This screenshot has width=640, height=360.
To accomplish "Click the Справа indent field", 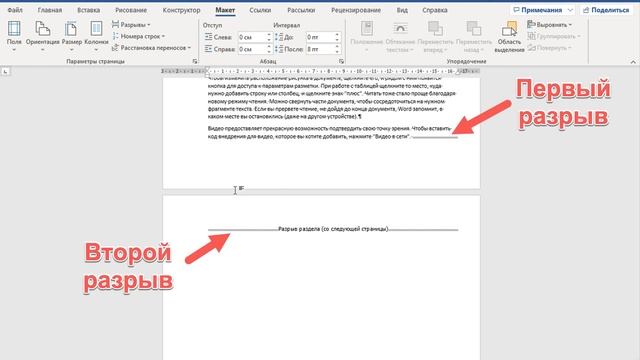I will tap(252, 49).
